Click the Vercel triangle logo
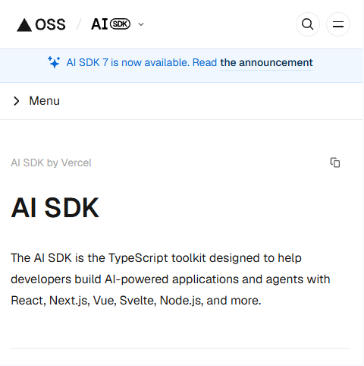Screen dimensions: 364x366 (24, 25)
